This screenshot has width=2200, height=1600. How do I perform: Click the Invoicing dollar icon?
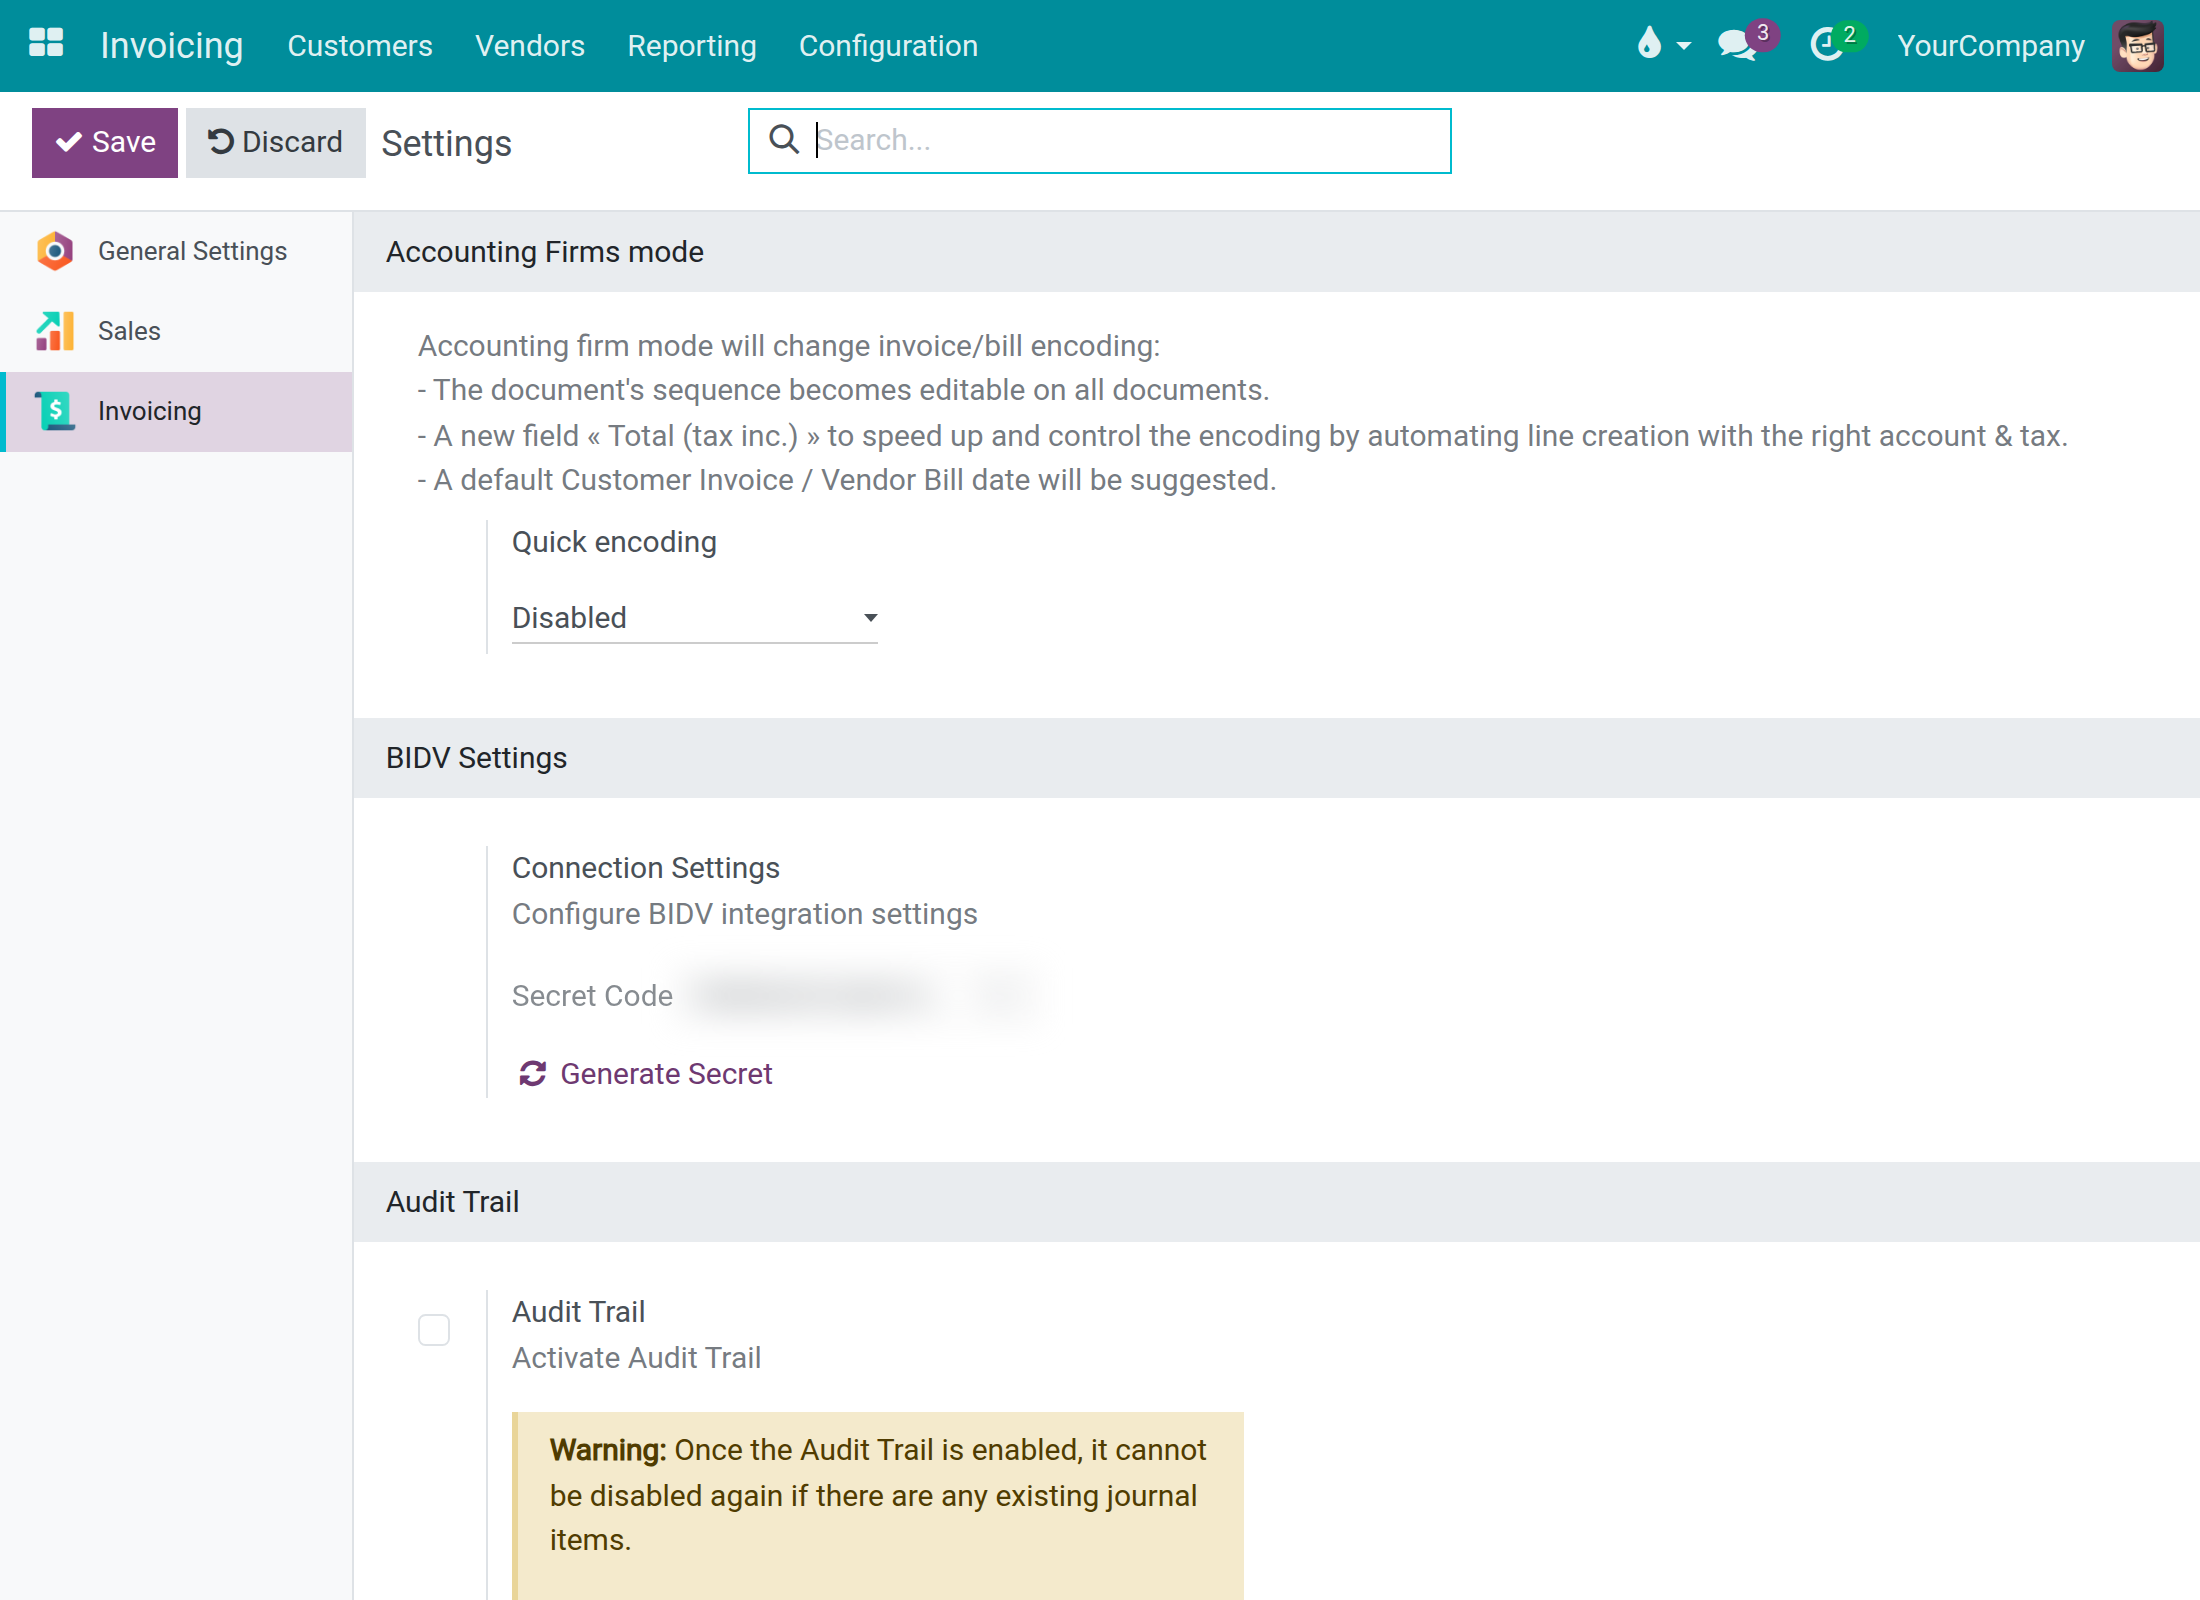tap(55, 411)
